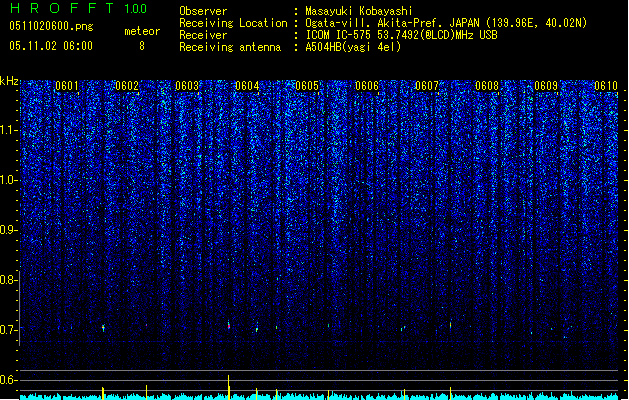Click the 0.6 kHz axis label
This screenshot has width=629, height=400.
tap(8, 380)
